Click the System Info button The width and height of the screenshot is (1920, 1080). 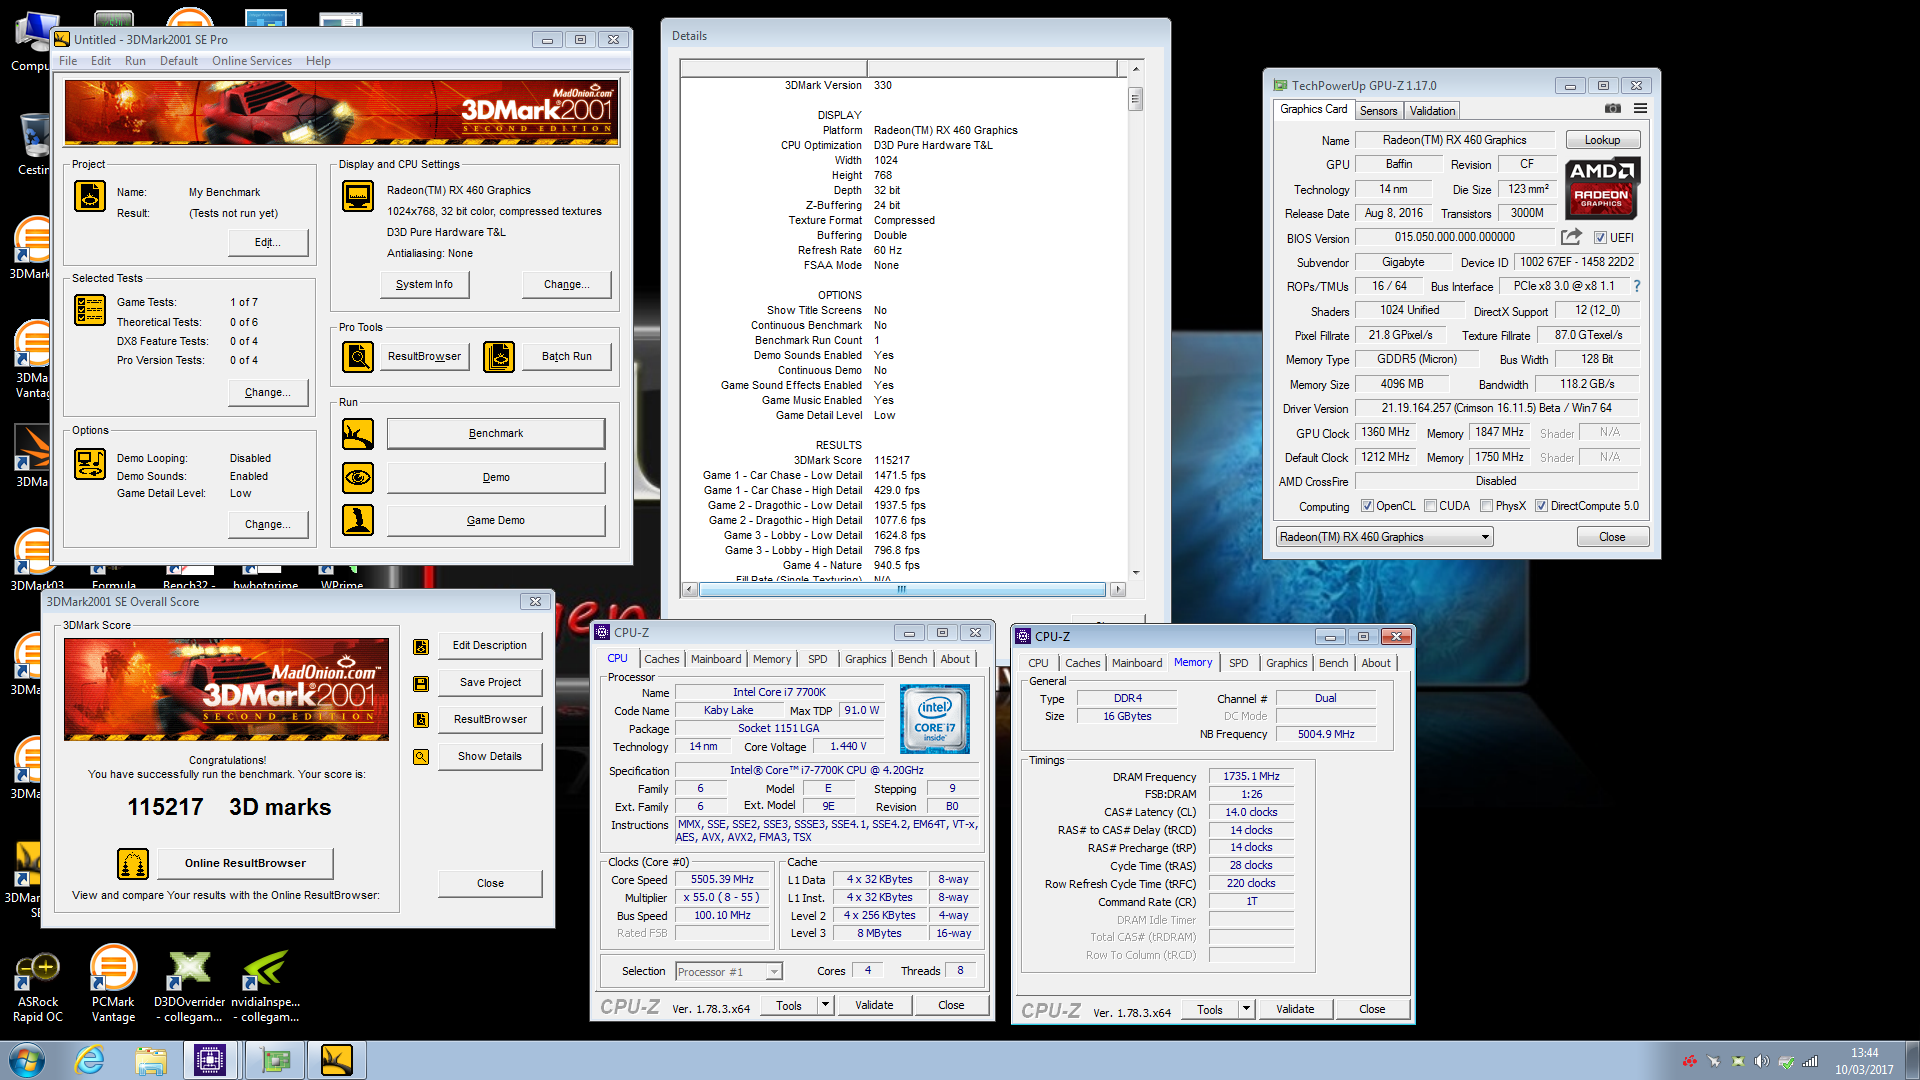(424, 285)
